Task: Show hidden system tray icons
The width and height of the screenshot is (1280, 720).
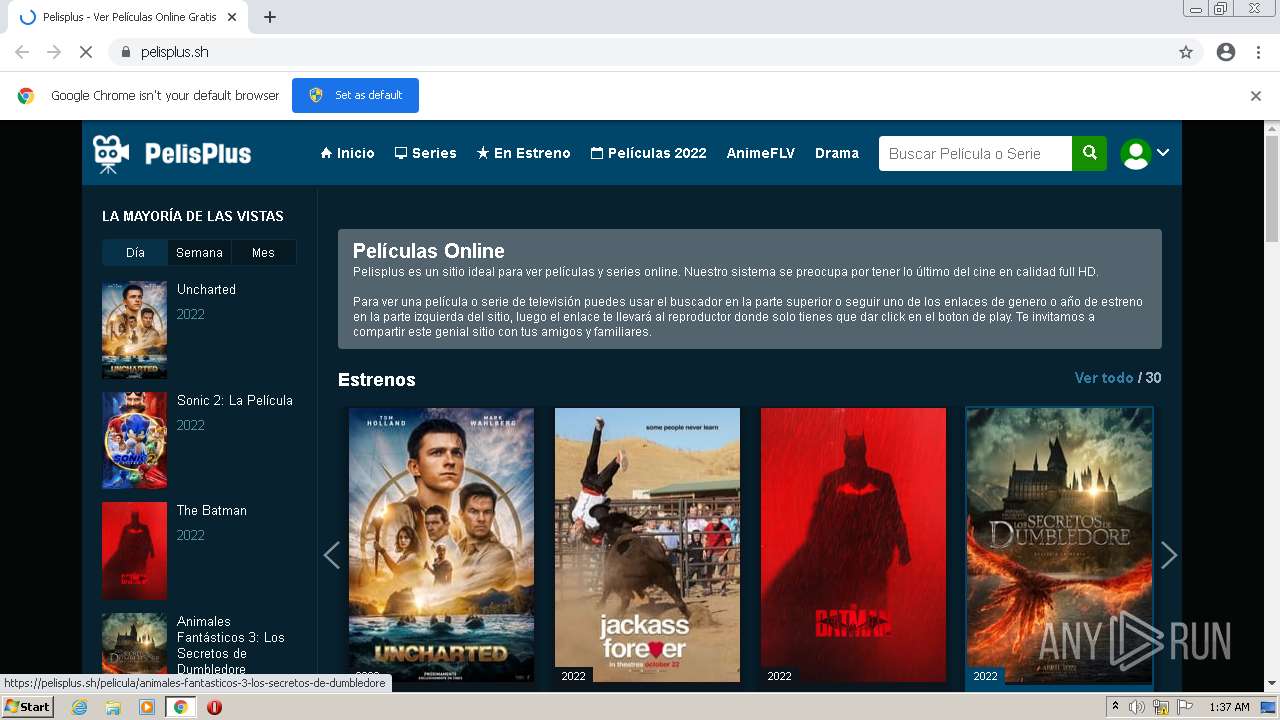Action: coord(1115,706)
